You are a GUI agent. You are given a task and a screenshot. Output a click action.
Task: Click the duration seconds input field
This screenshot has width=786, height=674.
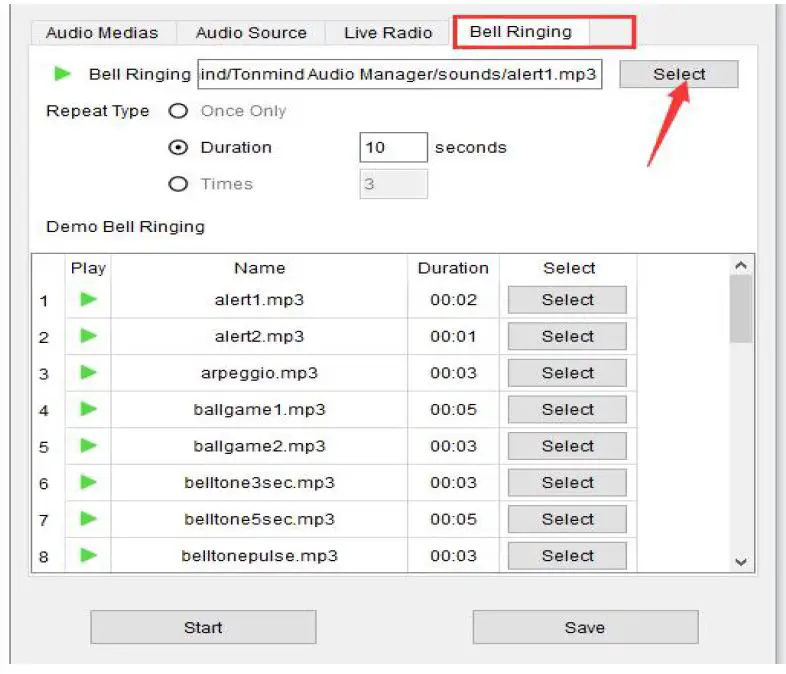393,147
